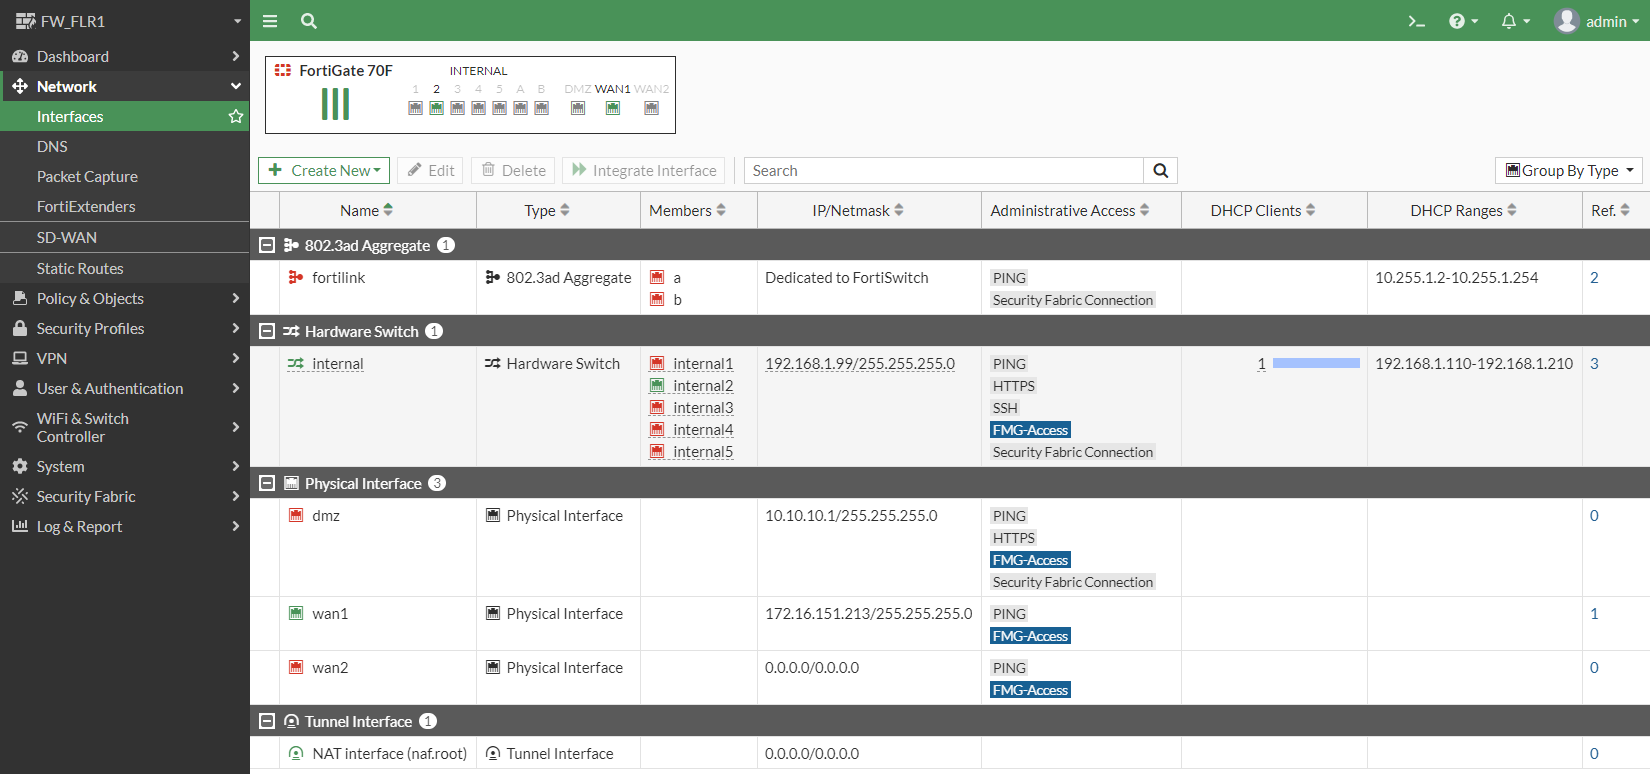Open the CLI console icon
The height and width of the screenshot is (774, 1650).
(1416, 21)
